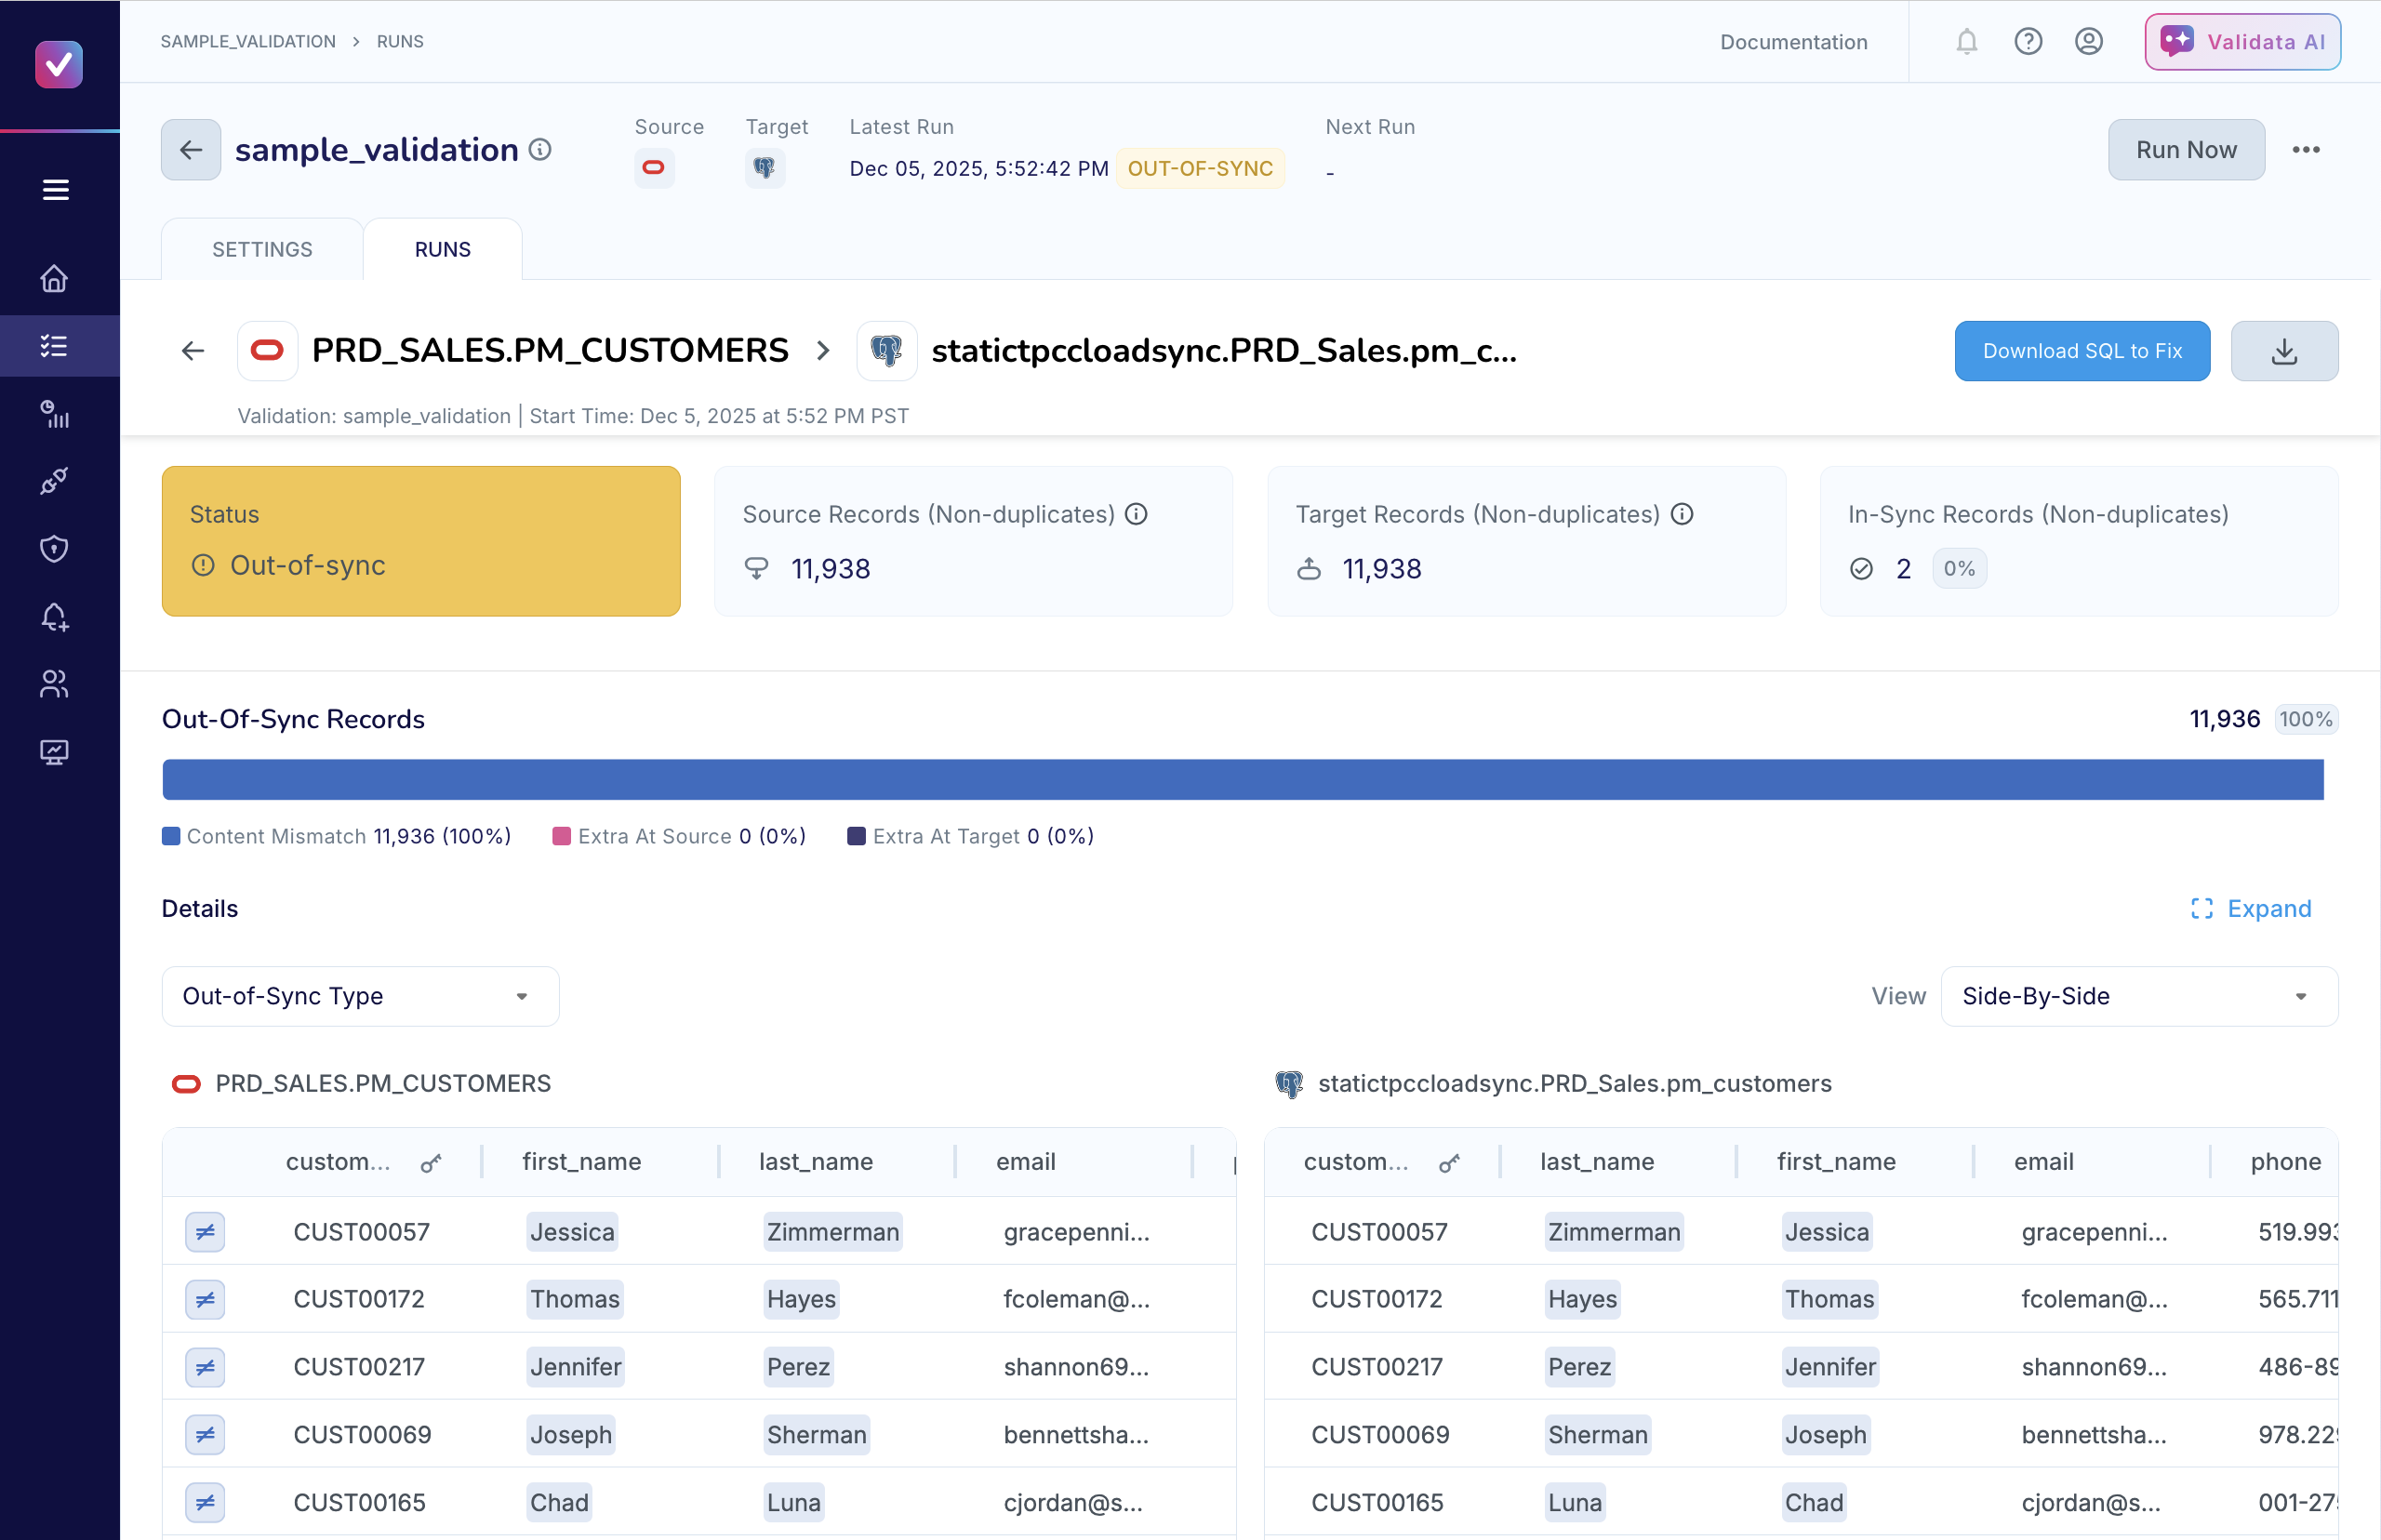Select the Validations checklist icon in sidebar
This screenshot has width=2381, height=1540.
click(55, 345)
